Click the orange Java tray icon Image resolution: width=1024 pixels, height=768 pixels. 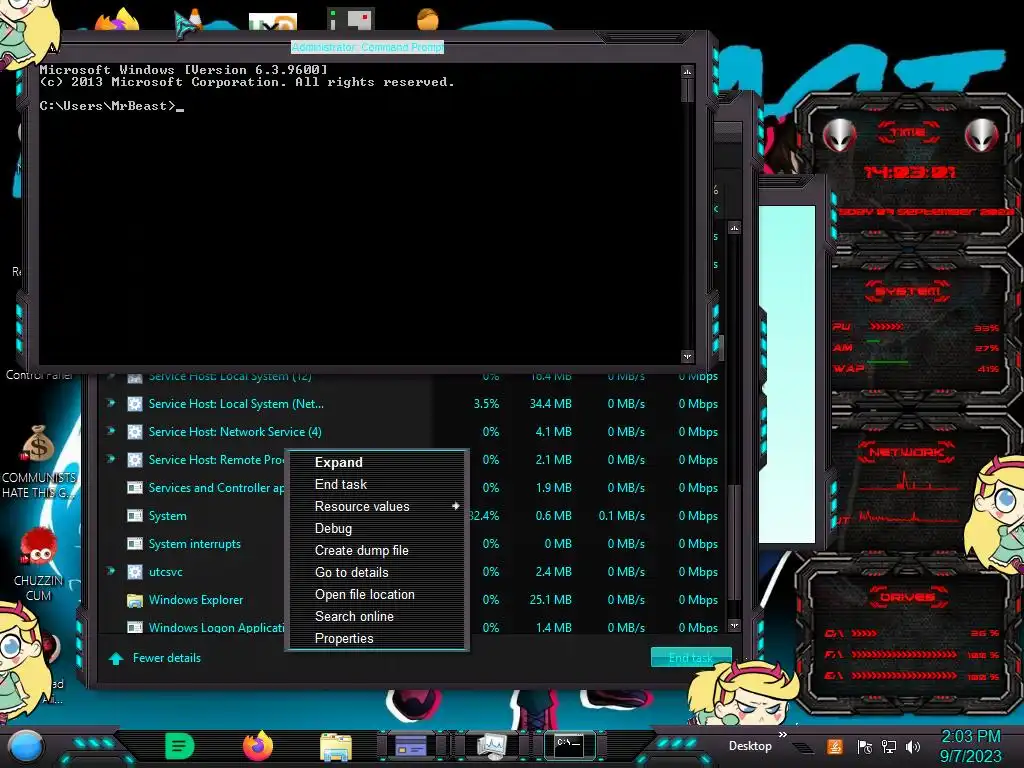(835, 746)
